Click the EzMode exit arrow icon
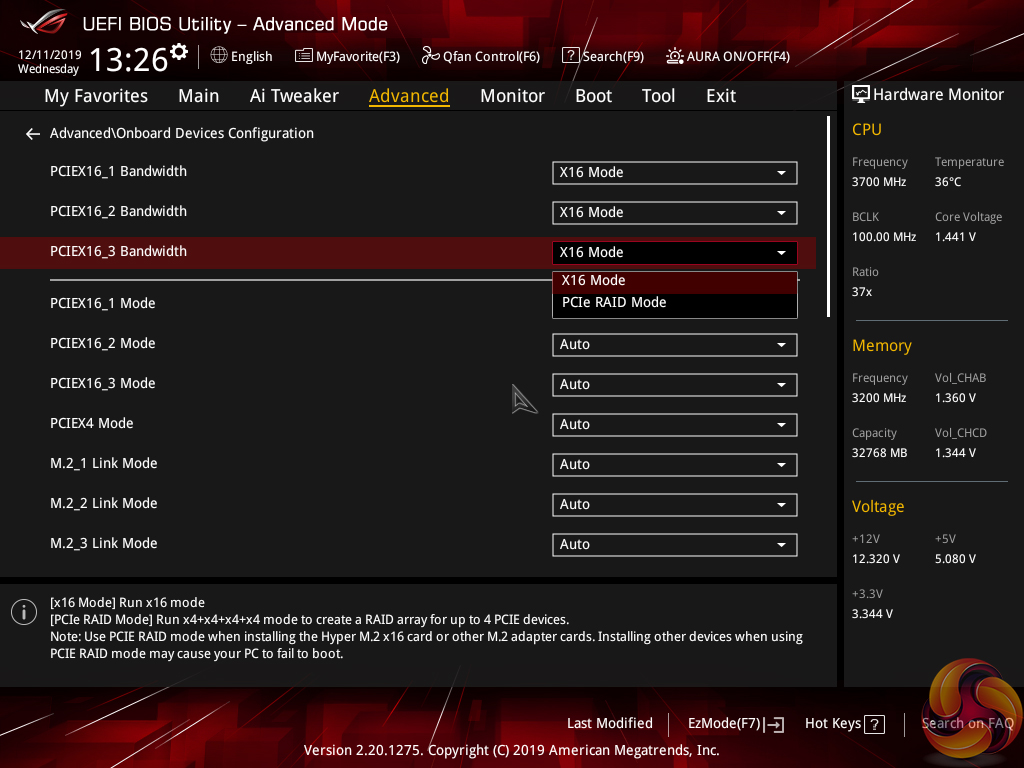1024x768 pixels. pos(775,724)
